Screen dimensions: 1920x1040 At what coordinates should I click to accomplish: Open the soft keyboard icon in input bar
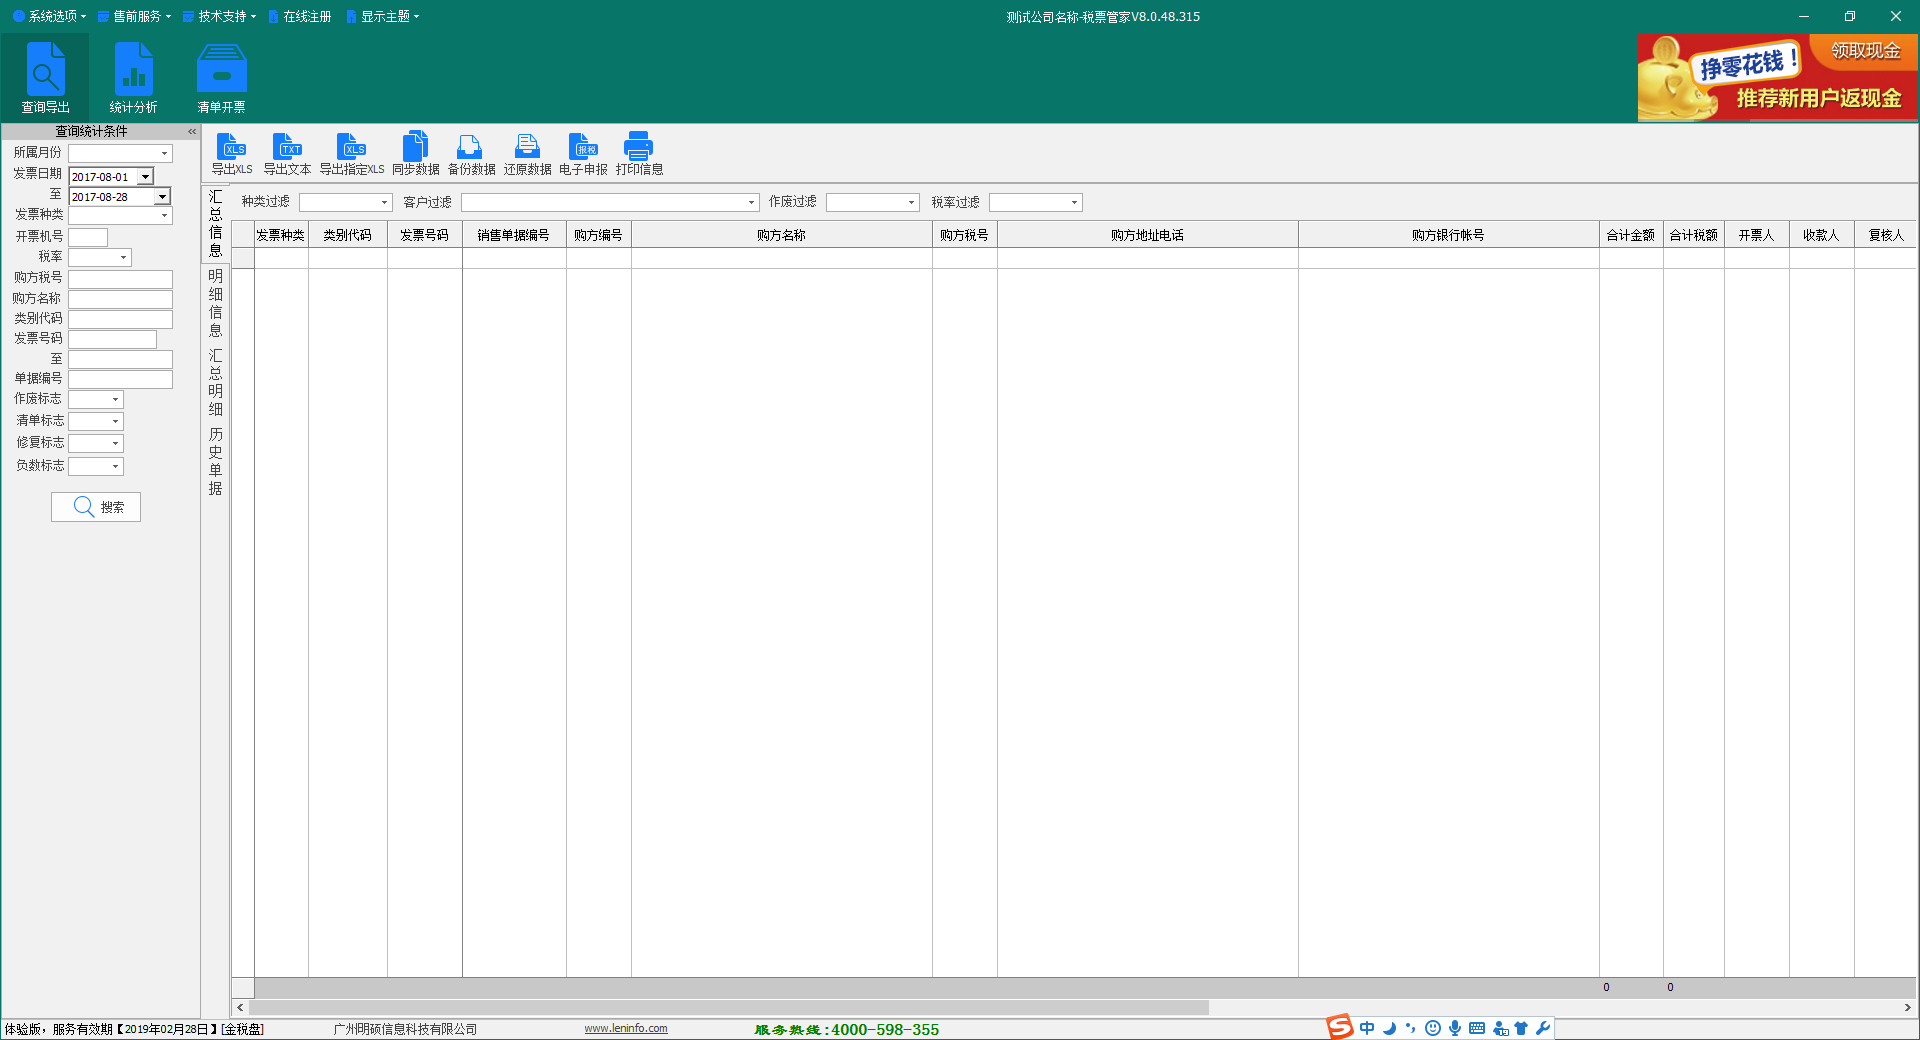(1477, 1028)
